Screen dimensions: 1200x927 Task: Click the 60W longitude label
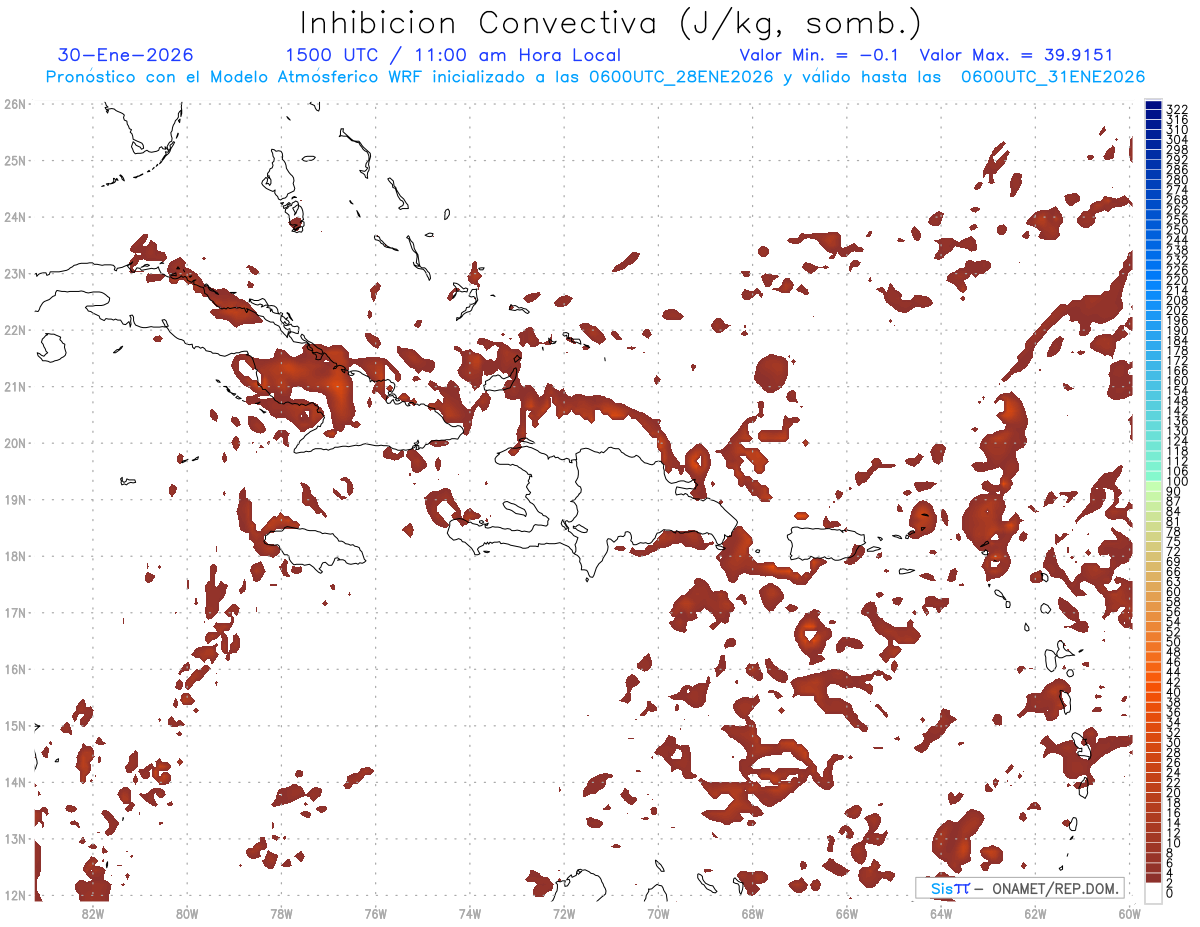(x=1130, y=913)
